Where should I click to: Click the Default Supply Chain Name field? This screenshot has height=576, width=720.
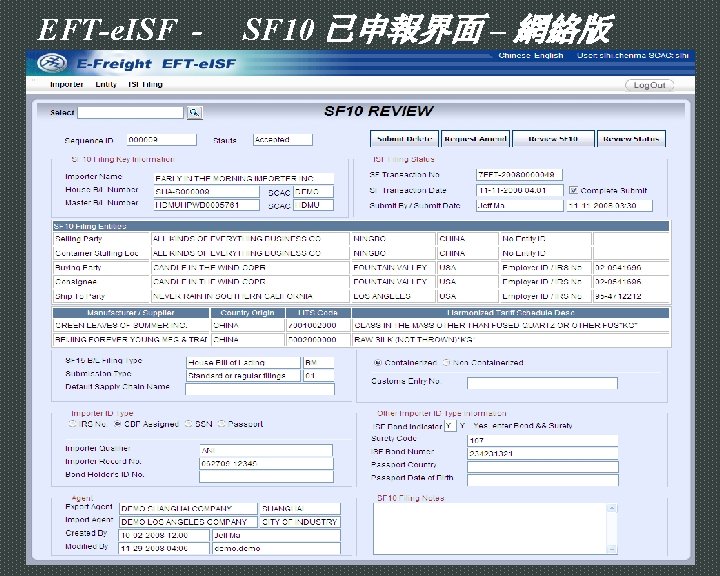point(260,389)
